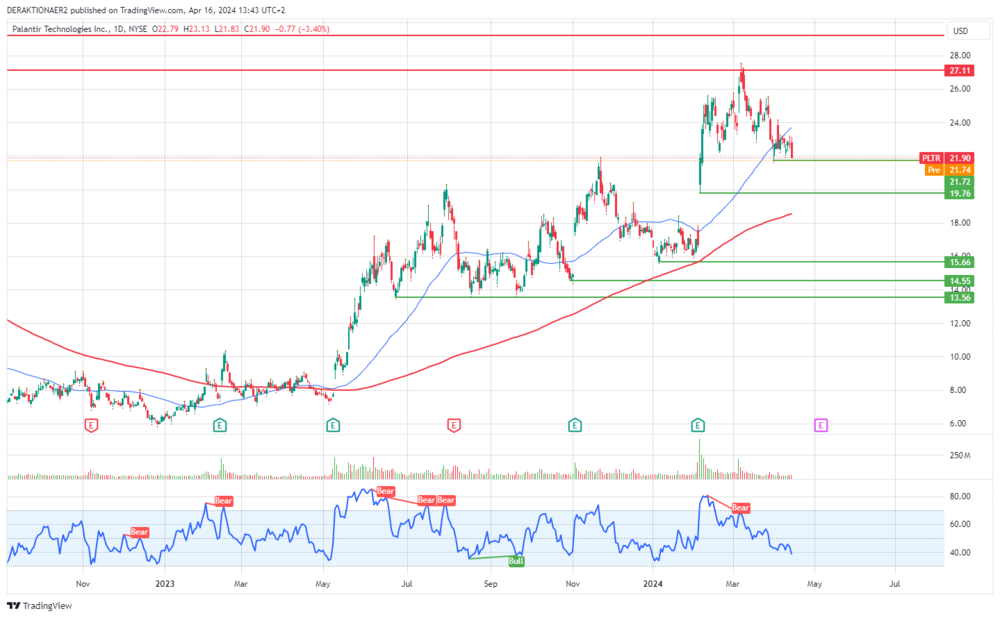Click the red 27.11 price level label
This screenshot has width=1000, height=618.
click(960, 71)
